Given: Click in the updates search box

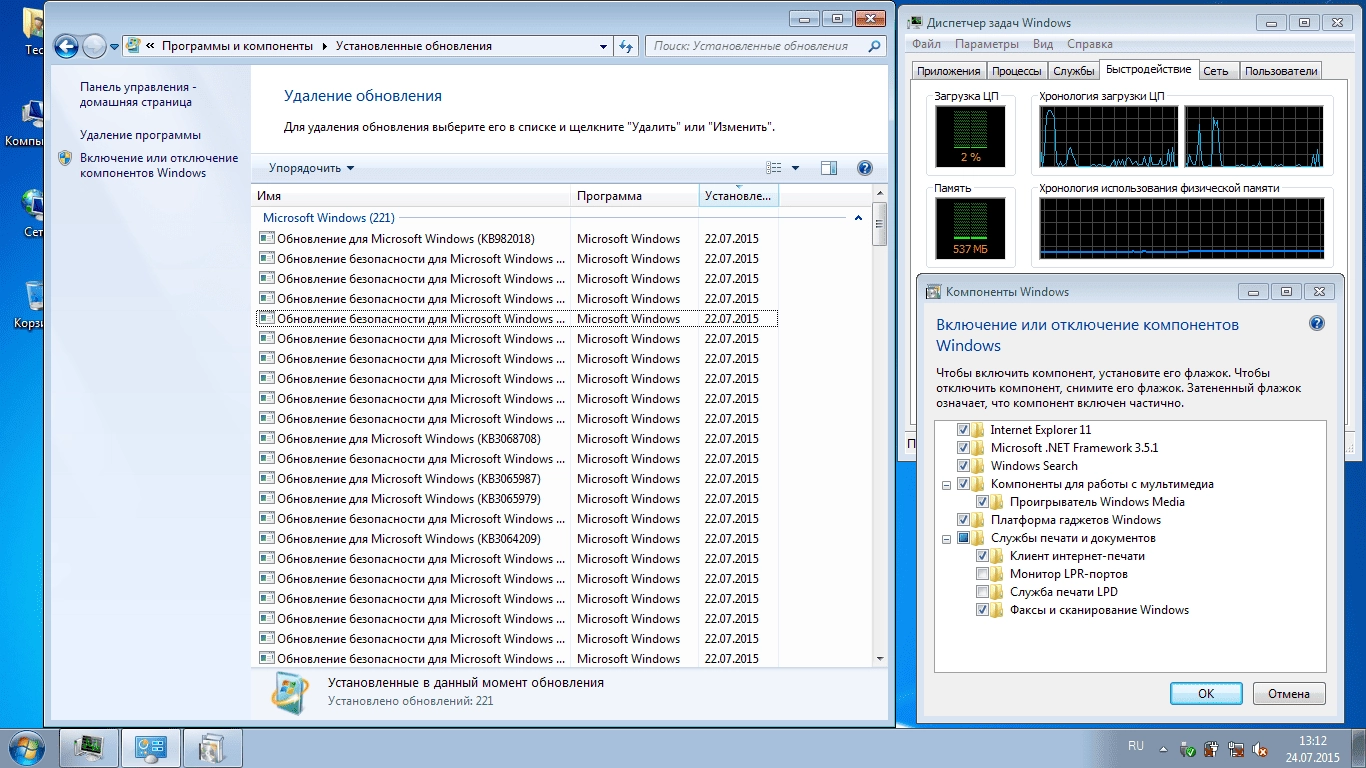Looking at the screenshot, I should tap(757, 46).
